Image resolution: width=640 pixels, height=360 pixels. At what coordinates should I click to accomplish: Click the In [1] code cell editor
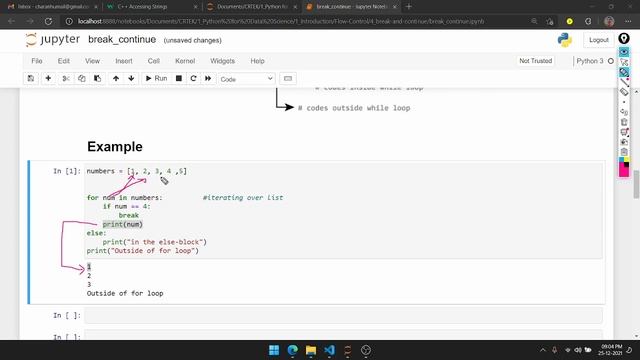coord(343,211)
